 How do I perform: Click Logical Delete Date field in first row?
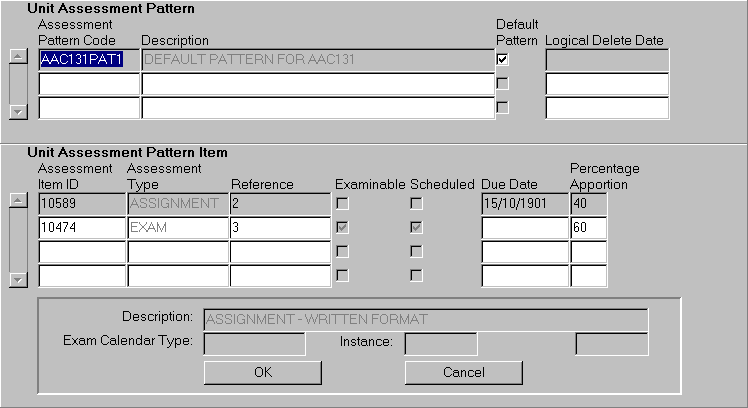coord(606,60)
